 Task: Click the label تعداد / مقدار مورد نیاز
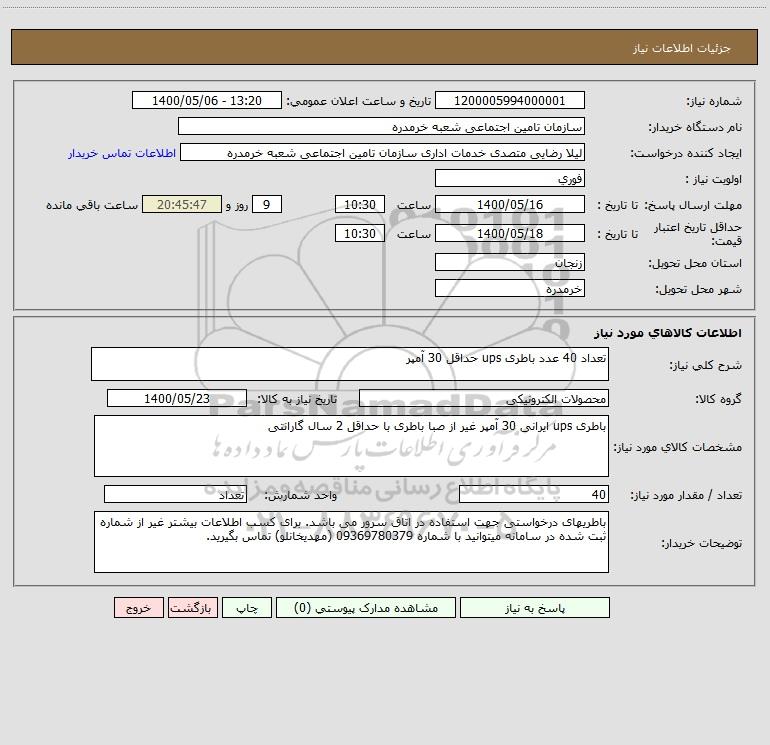click(686, 496)
